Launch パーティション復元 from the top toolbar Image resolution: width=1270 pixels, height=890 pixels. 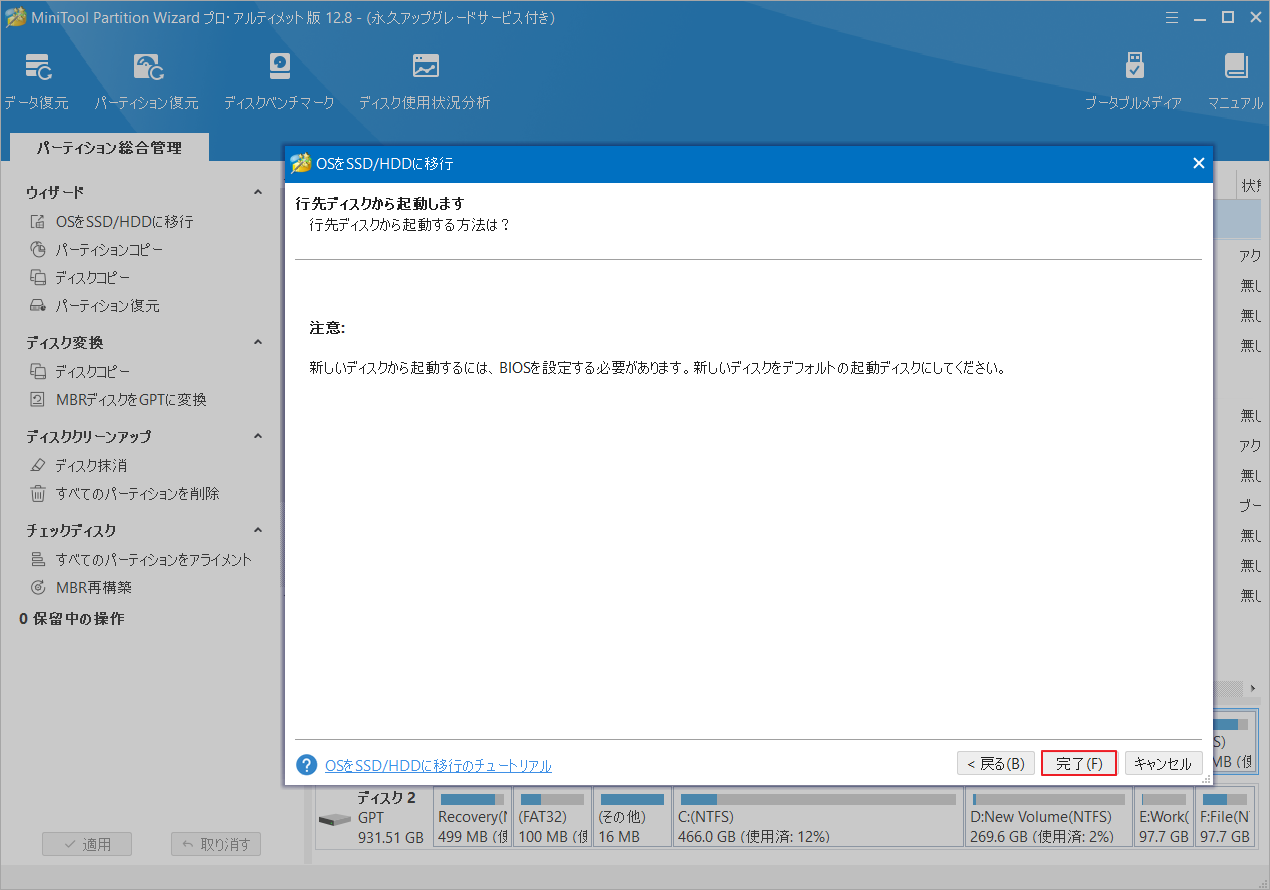click(x=148, y=75)
